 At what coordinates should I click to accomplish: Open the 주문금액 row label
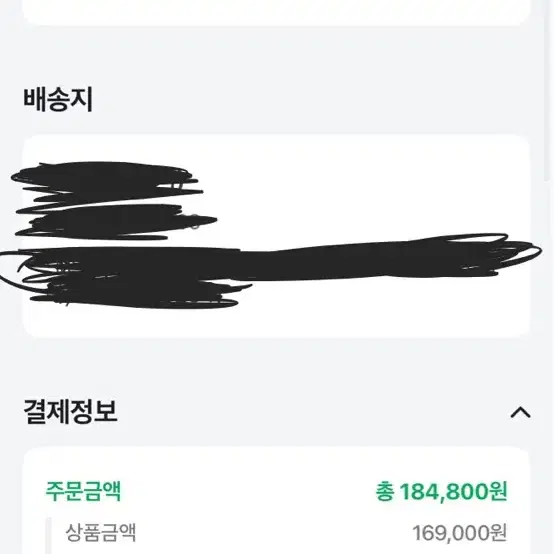[83, 491]
